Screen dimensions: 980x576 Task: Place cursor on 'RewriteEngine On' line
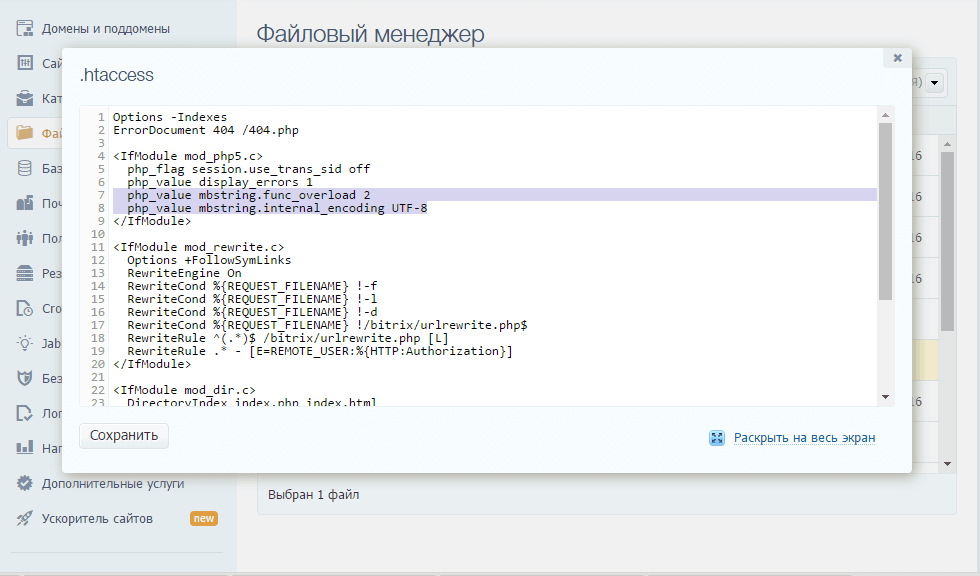pos(184,273)
